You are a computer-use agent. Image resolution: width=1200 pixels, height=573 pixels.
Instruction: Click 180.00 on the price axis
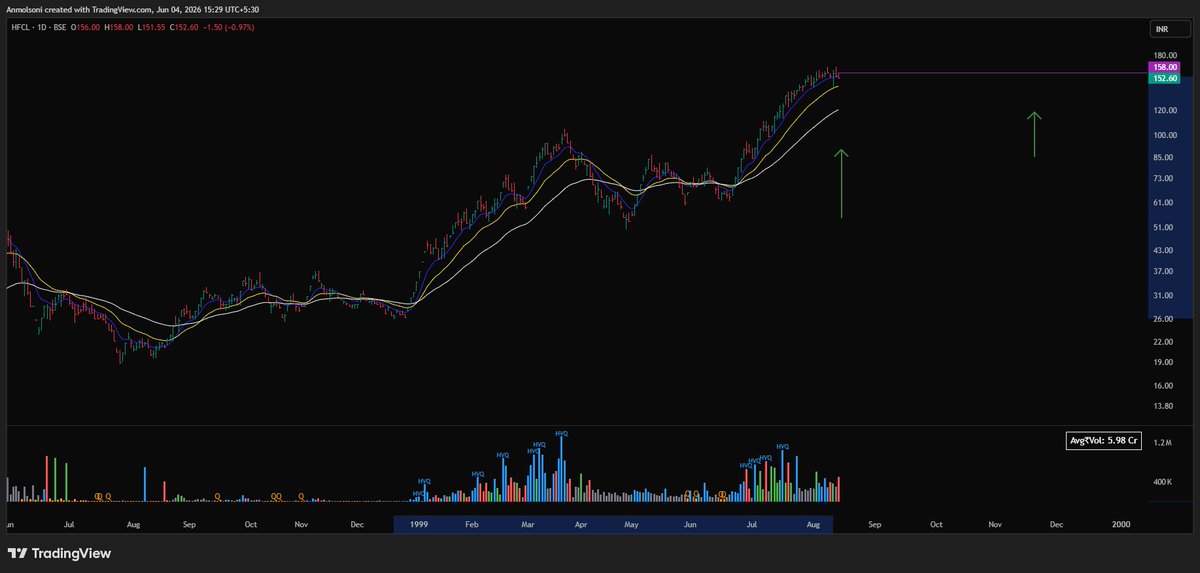[x=1165, y=56]
